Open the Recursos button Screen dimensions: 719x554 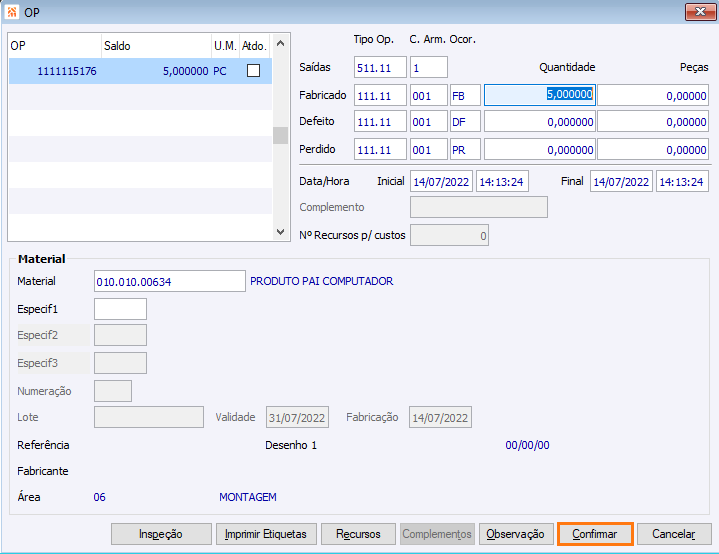(x=358, y=534)
